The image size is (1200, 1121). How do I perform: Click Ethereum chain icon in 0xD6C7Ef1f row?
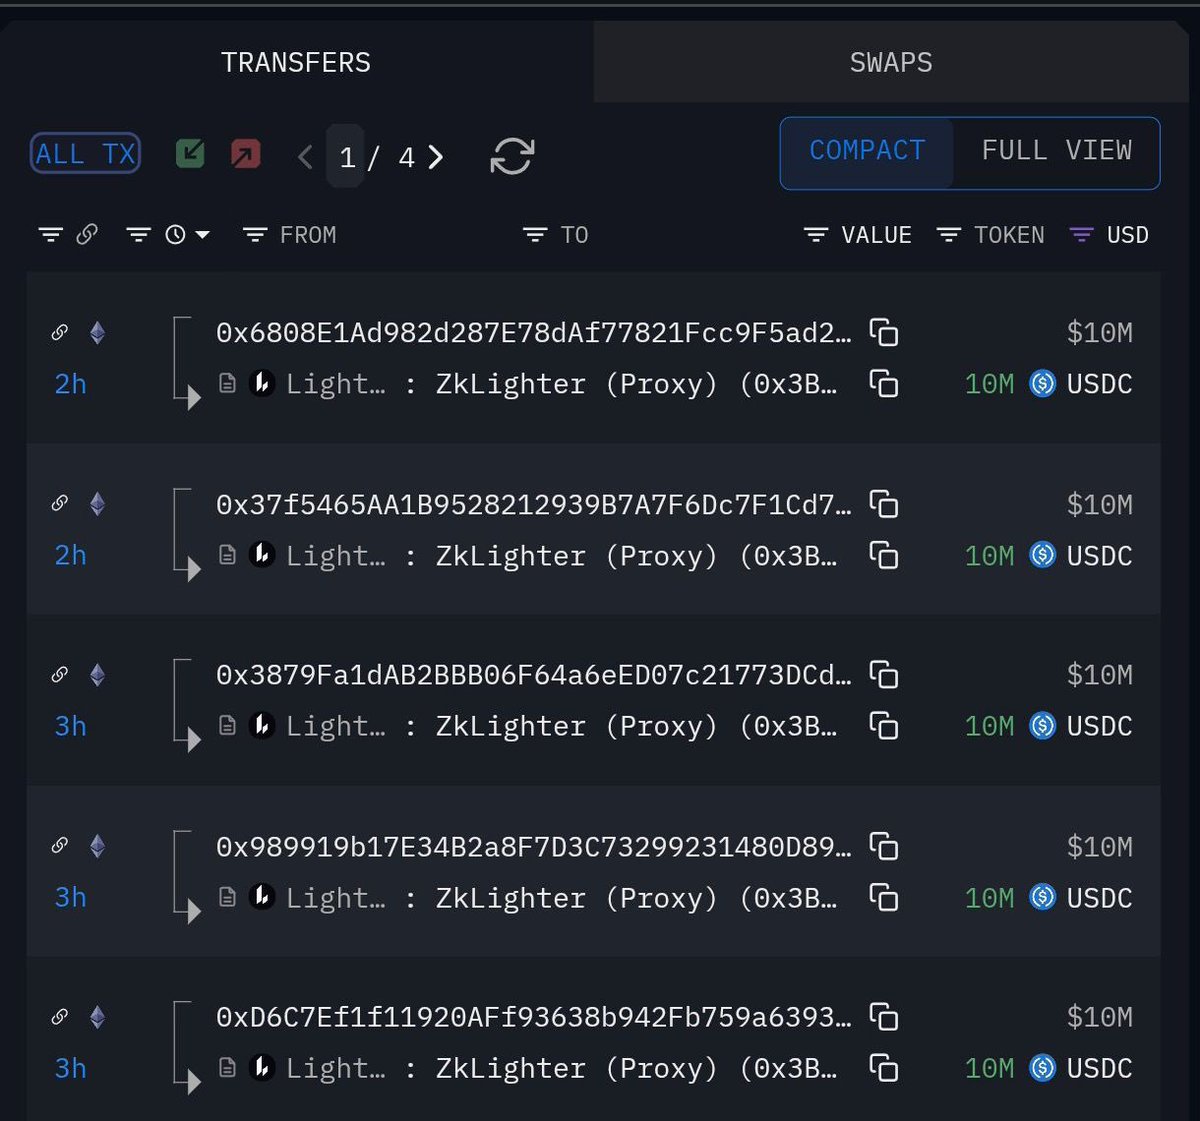pyautogui.click(x=97, y=1017)
